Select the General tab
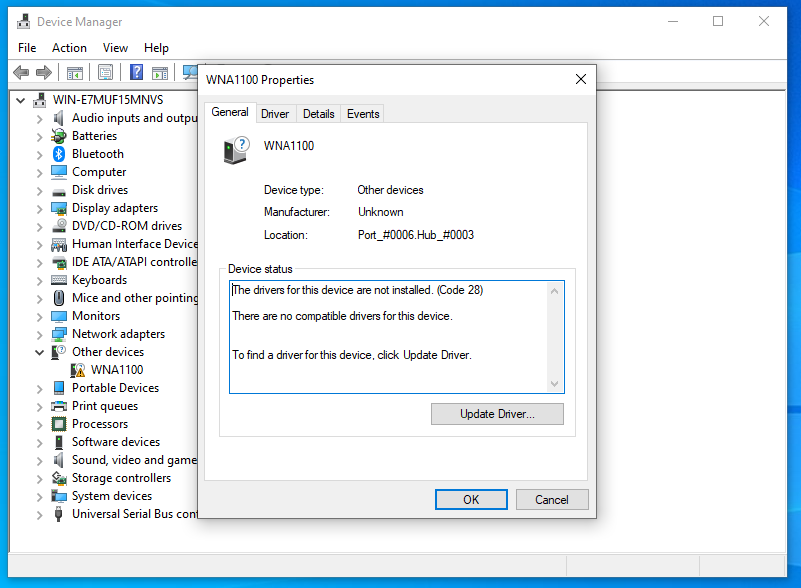 tap(230, 112)
